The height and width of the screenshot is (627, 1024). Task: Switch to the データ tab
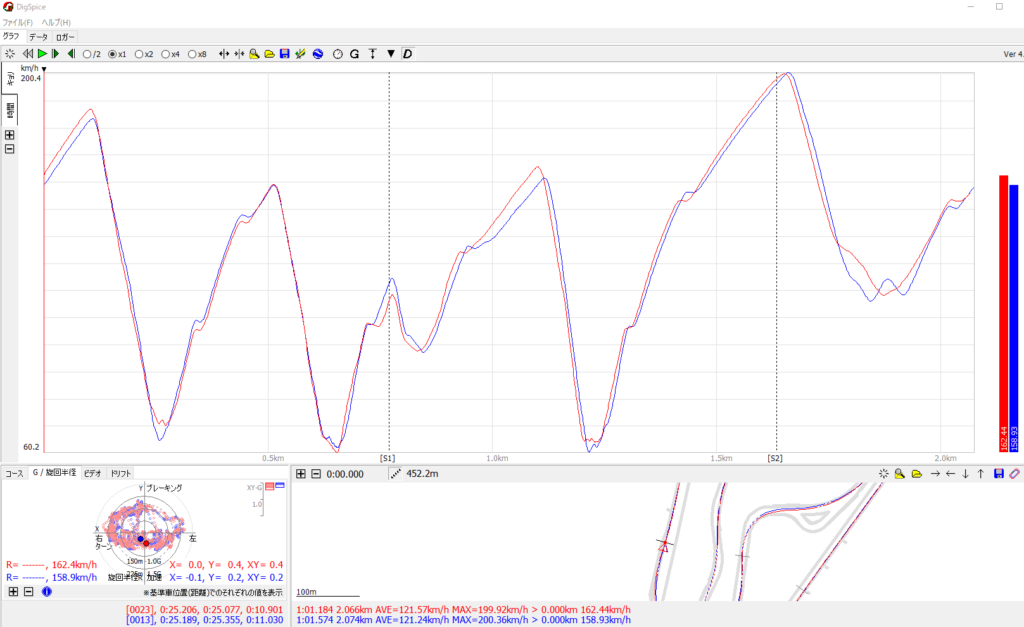pos(38,37)
